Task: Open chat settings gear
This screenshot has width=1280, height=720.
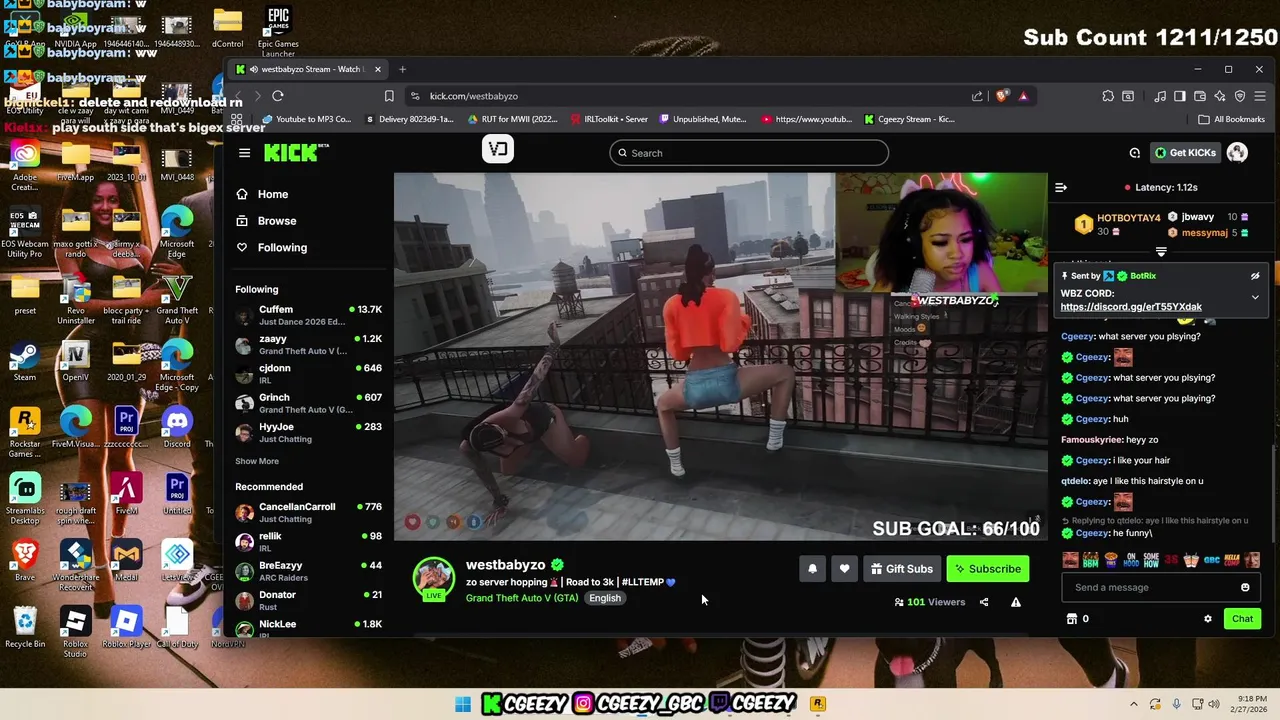Action: [1207, 619]
